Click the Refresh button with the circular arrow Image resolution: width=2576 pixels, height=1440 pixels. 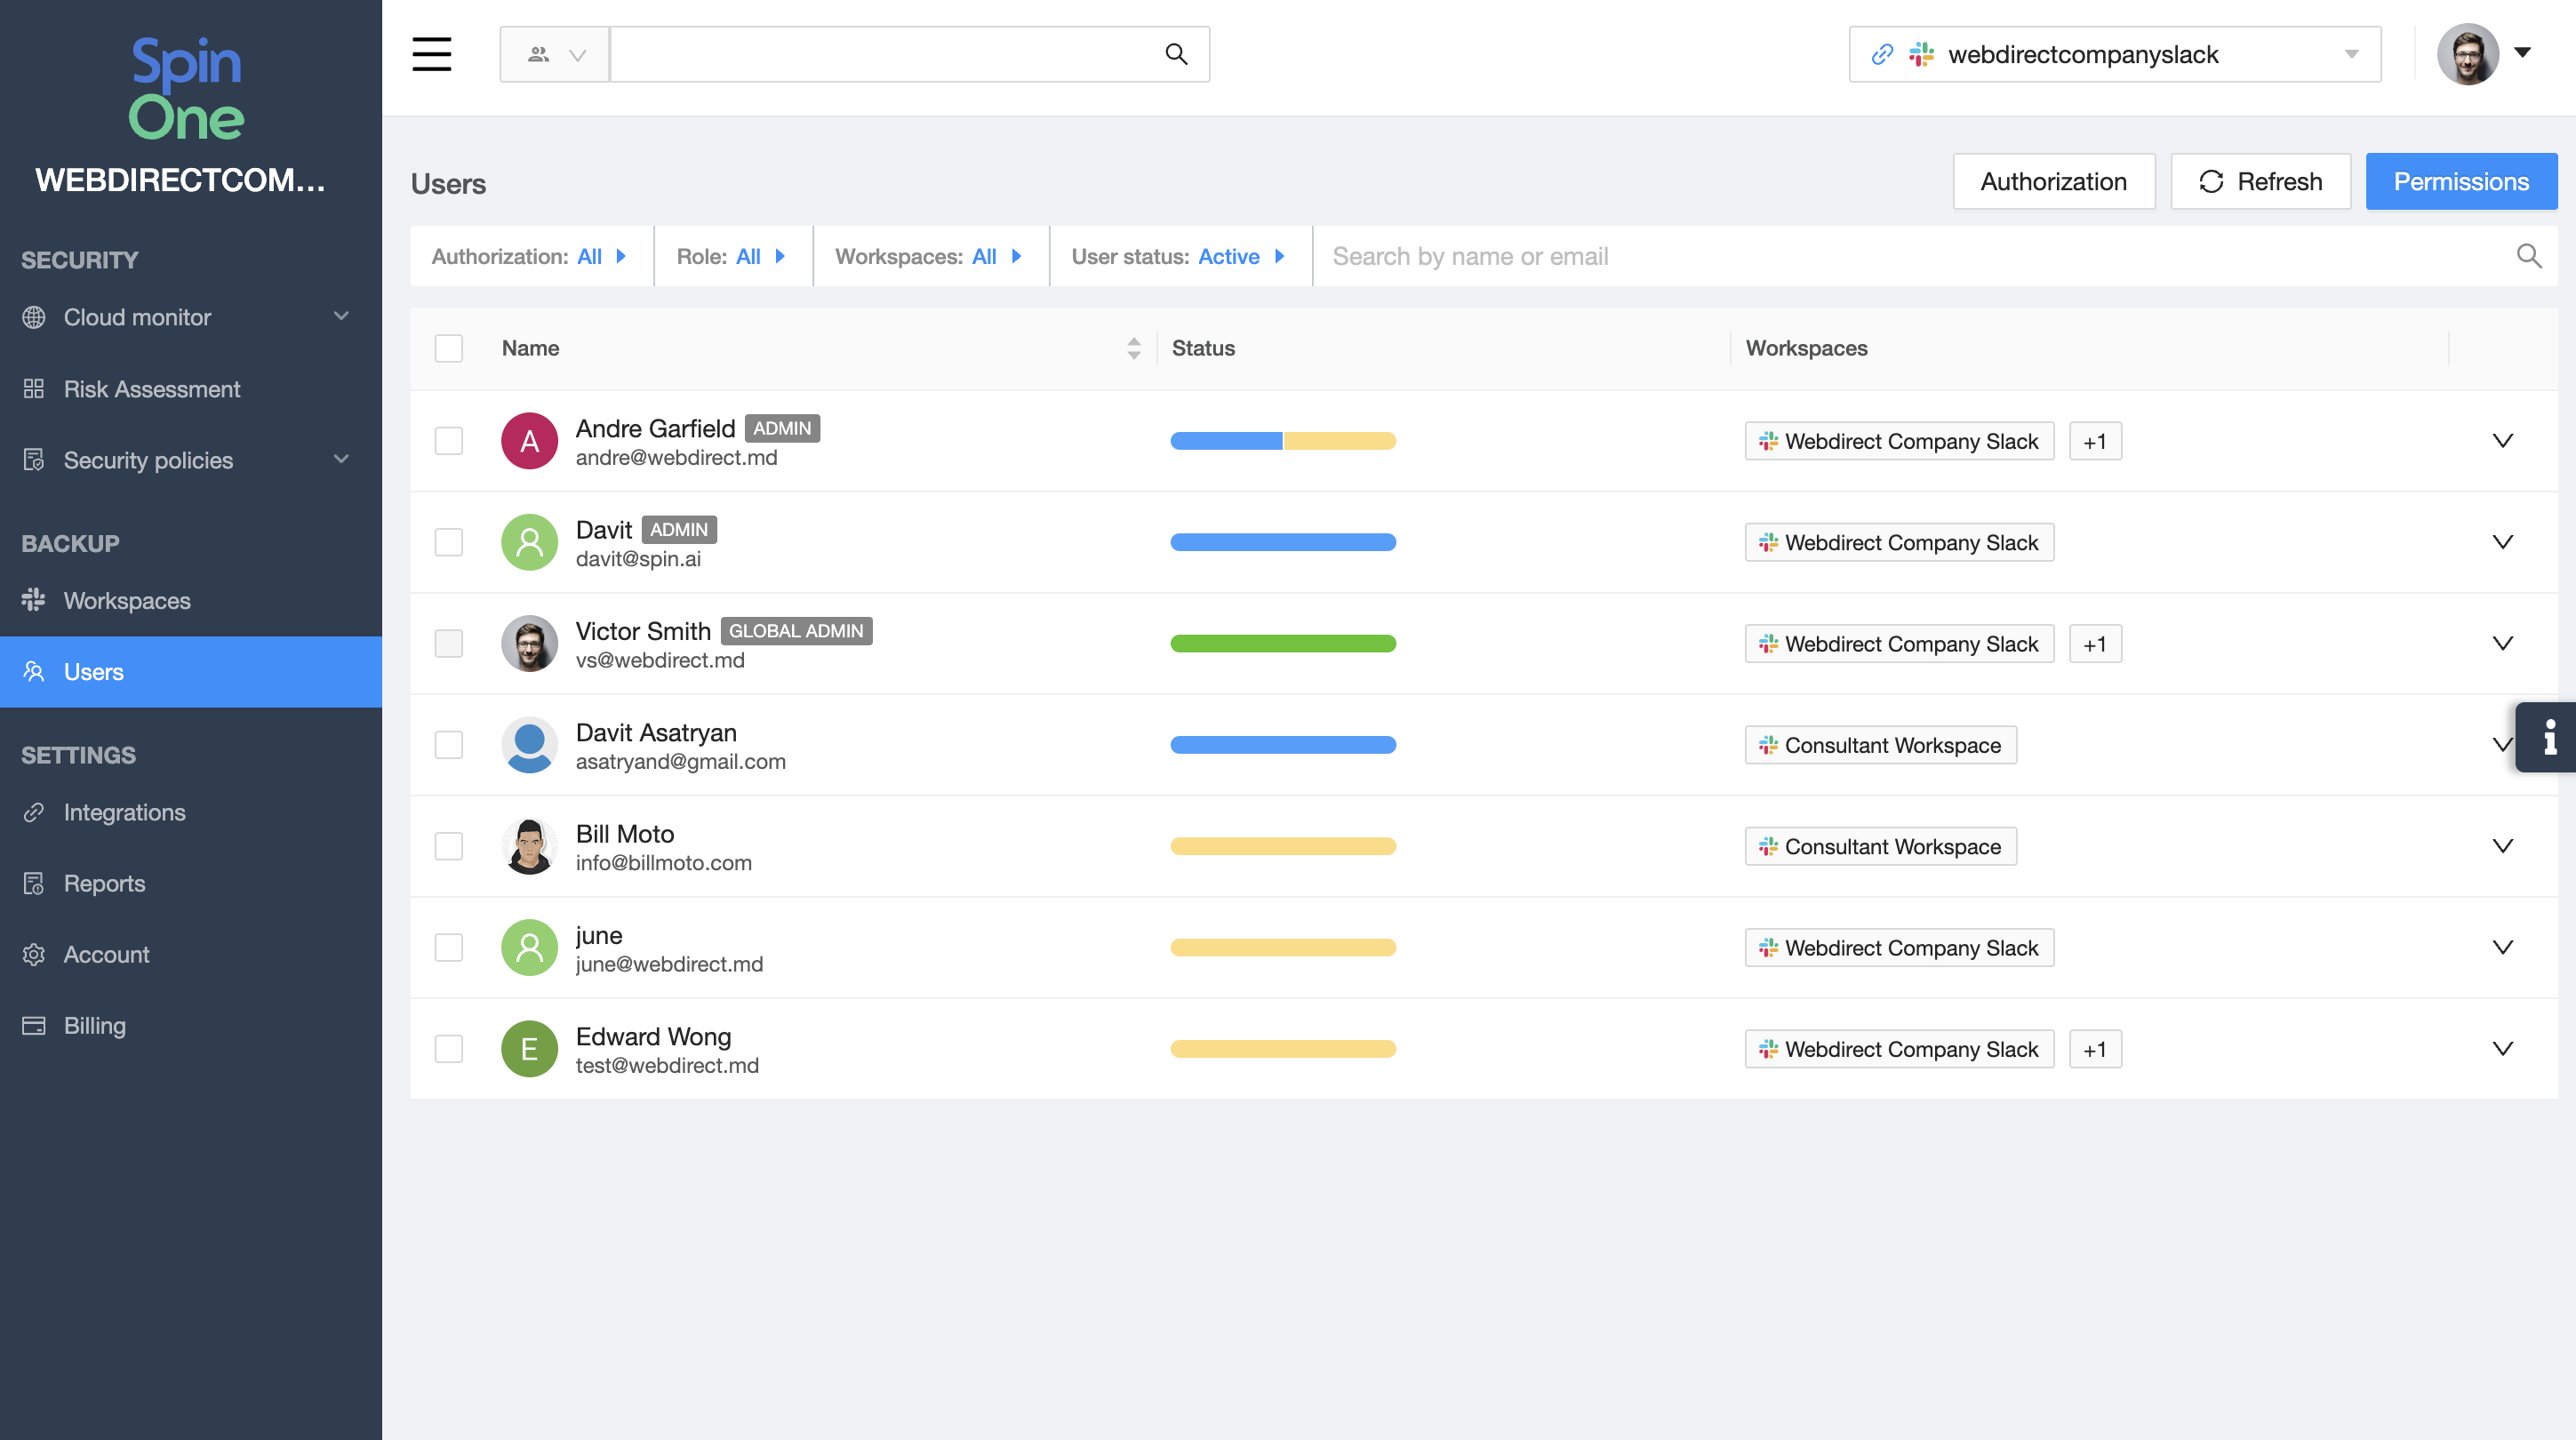click(2260, 181)
